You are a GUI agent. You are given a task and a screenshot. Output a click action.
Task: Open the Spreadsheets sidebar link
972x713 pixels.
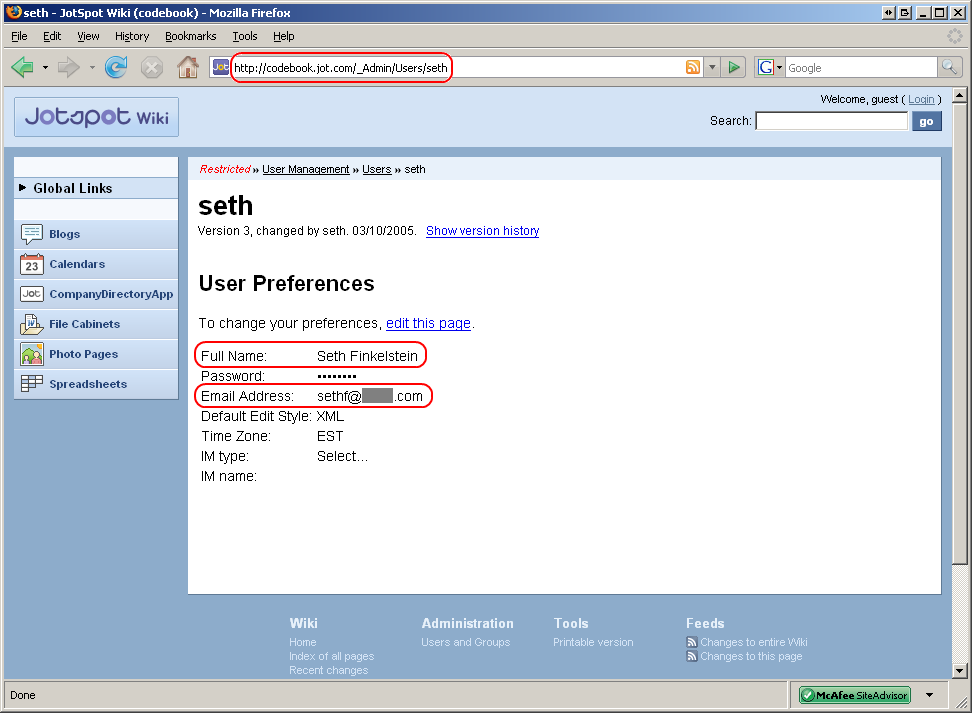click(x=88, y=384)
